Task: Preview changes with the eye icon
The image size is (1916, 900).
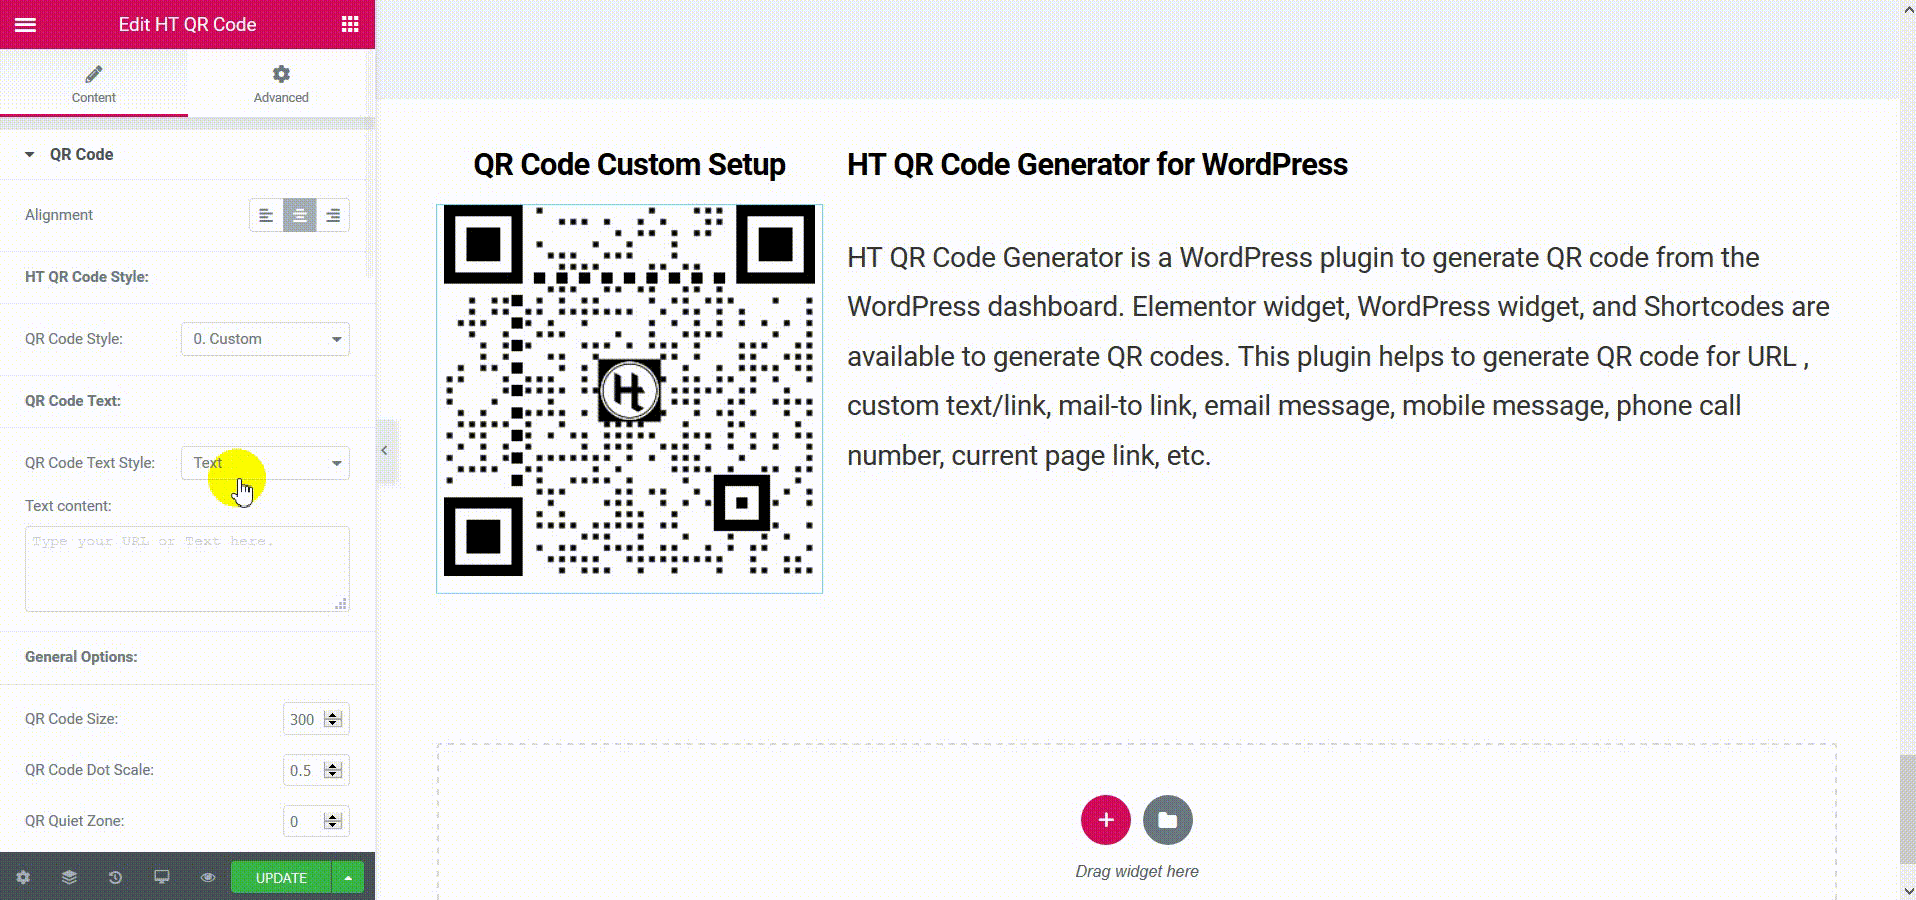Action: point(208,877)
